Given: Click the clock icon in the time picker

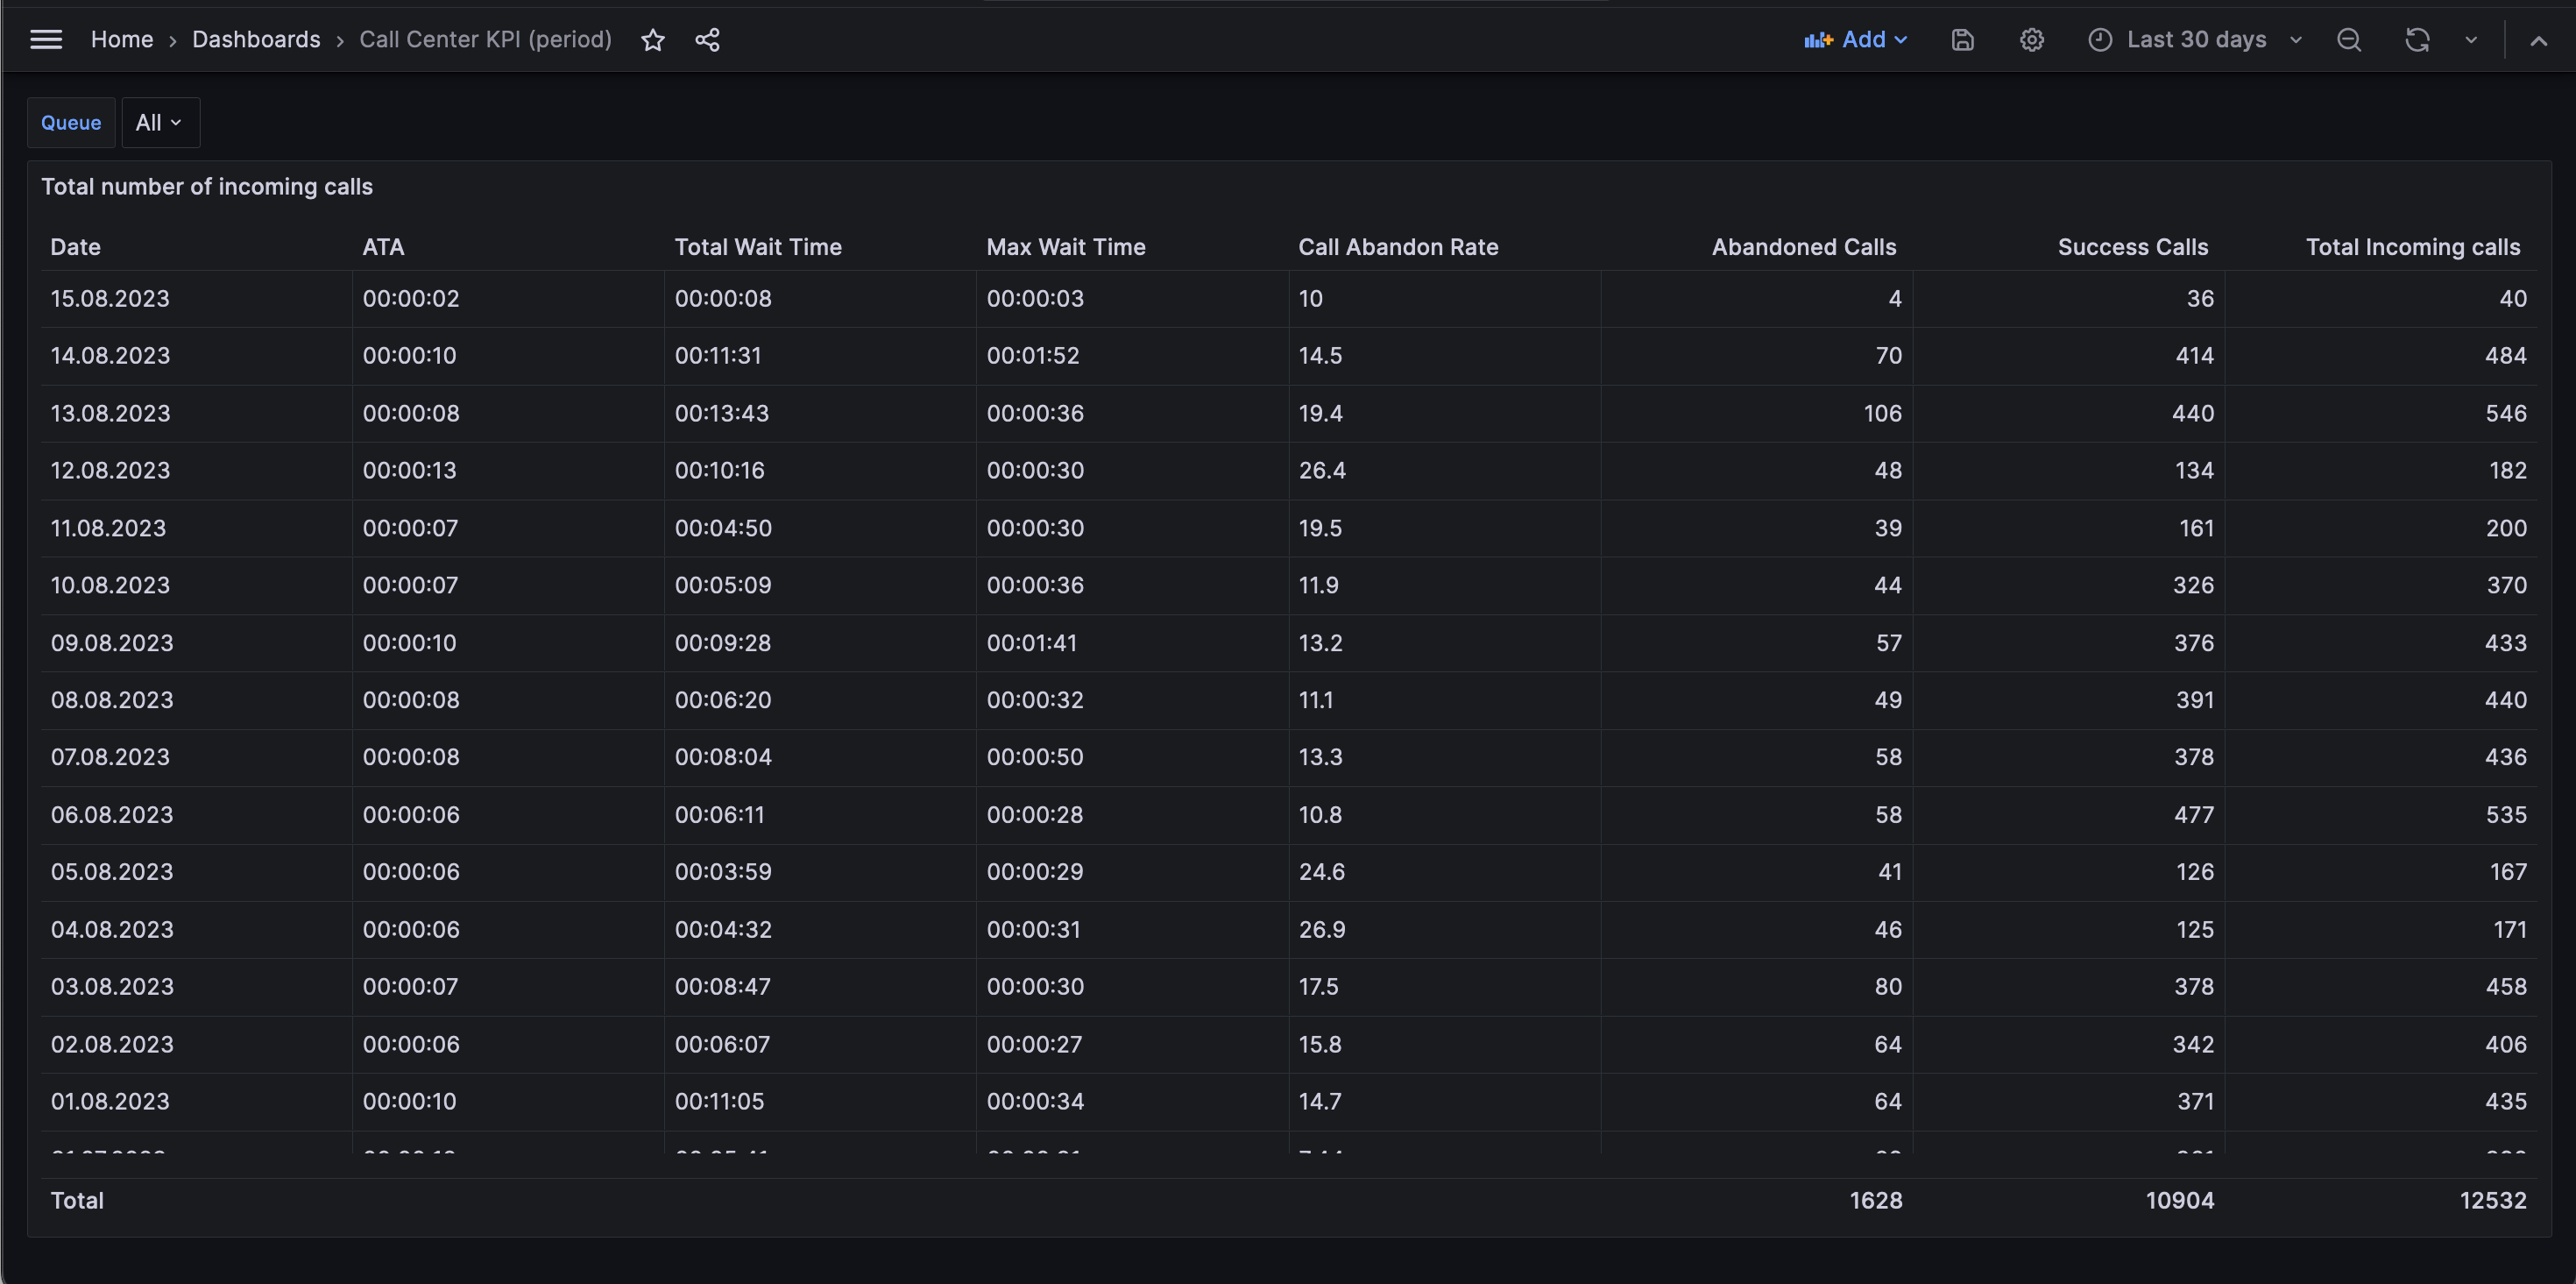Looking at the screenshot, I should pos(2100,40).
